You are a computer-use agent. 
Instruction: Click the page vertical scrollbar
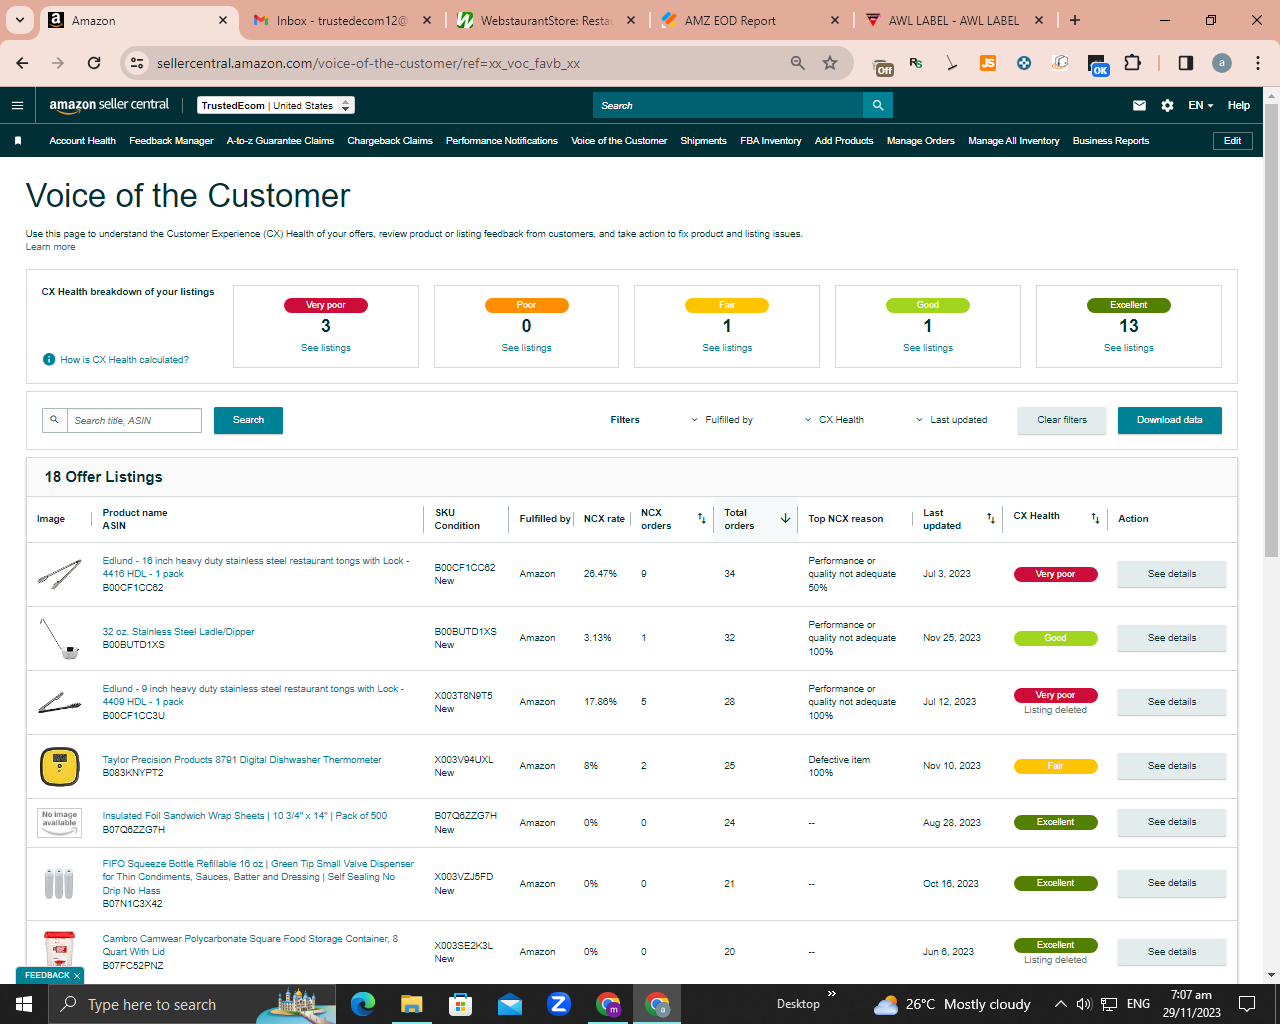pyautogui.click(x=1271, y=330)
